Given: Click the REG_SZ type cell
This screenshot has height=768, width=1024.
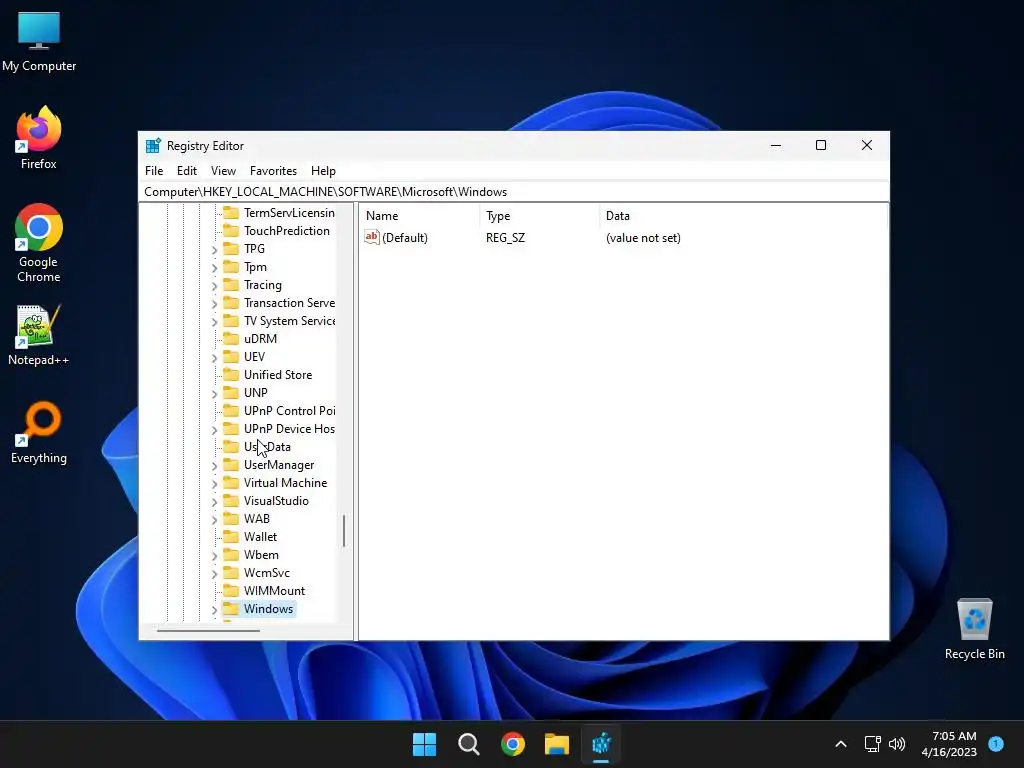Looking at the screenshot, I should click(x=505, y=238).
